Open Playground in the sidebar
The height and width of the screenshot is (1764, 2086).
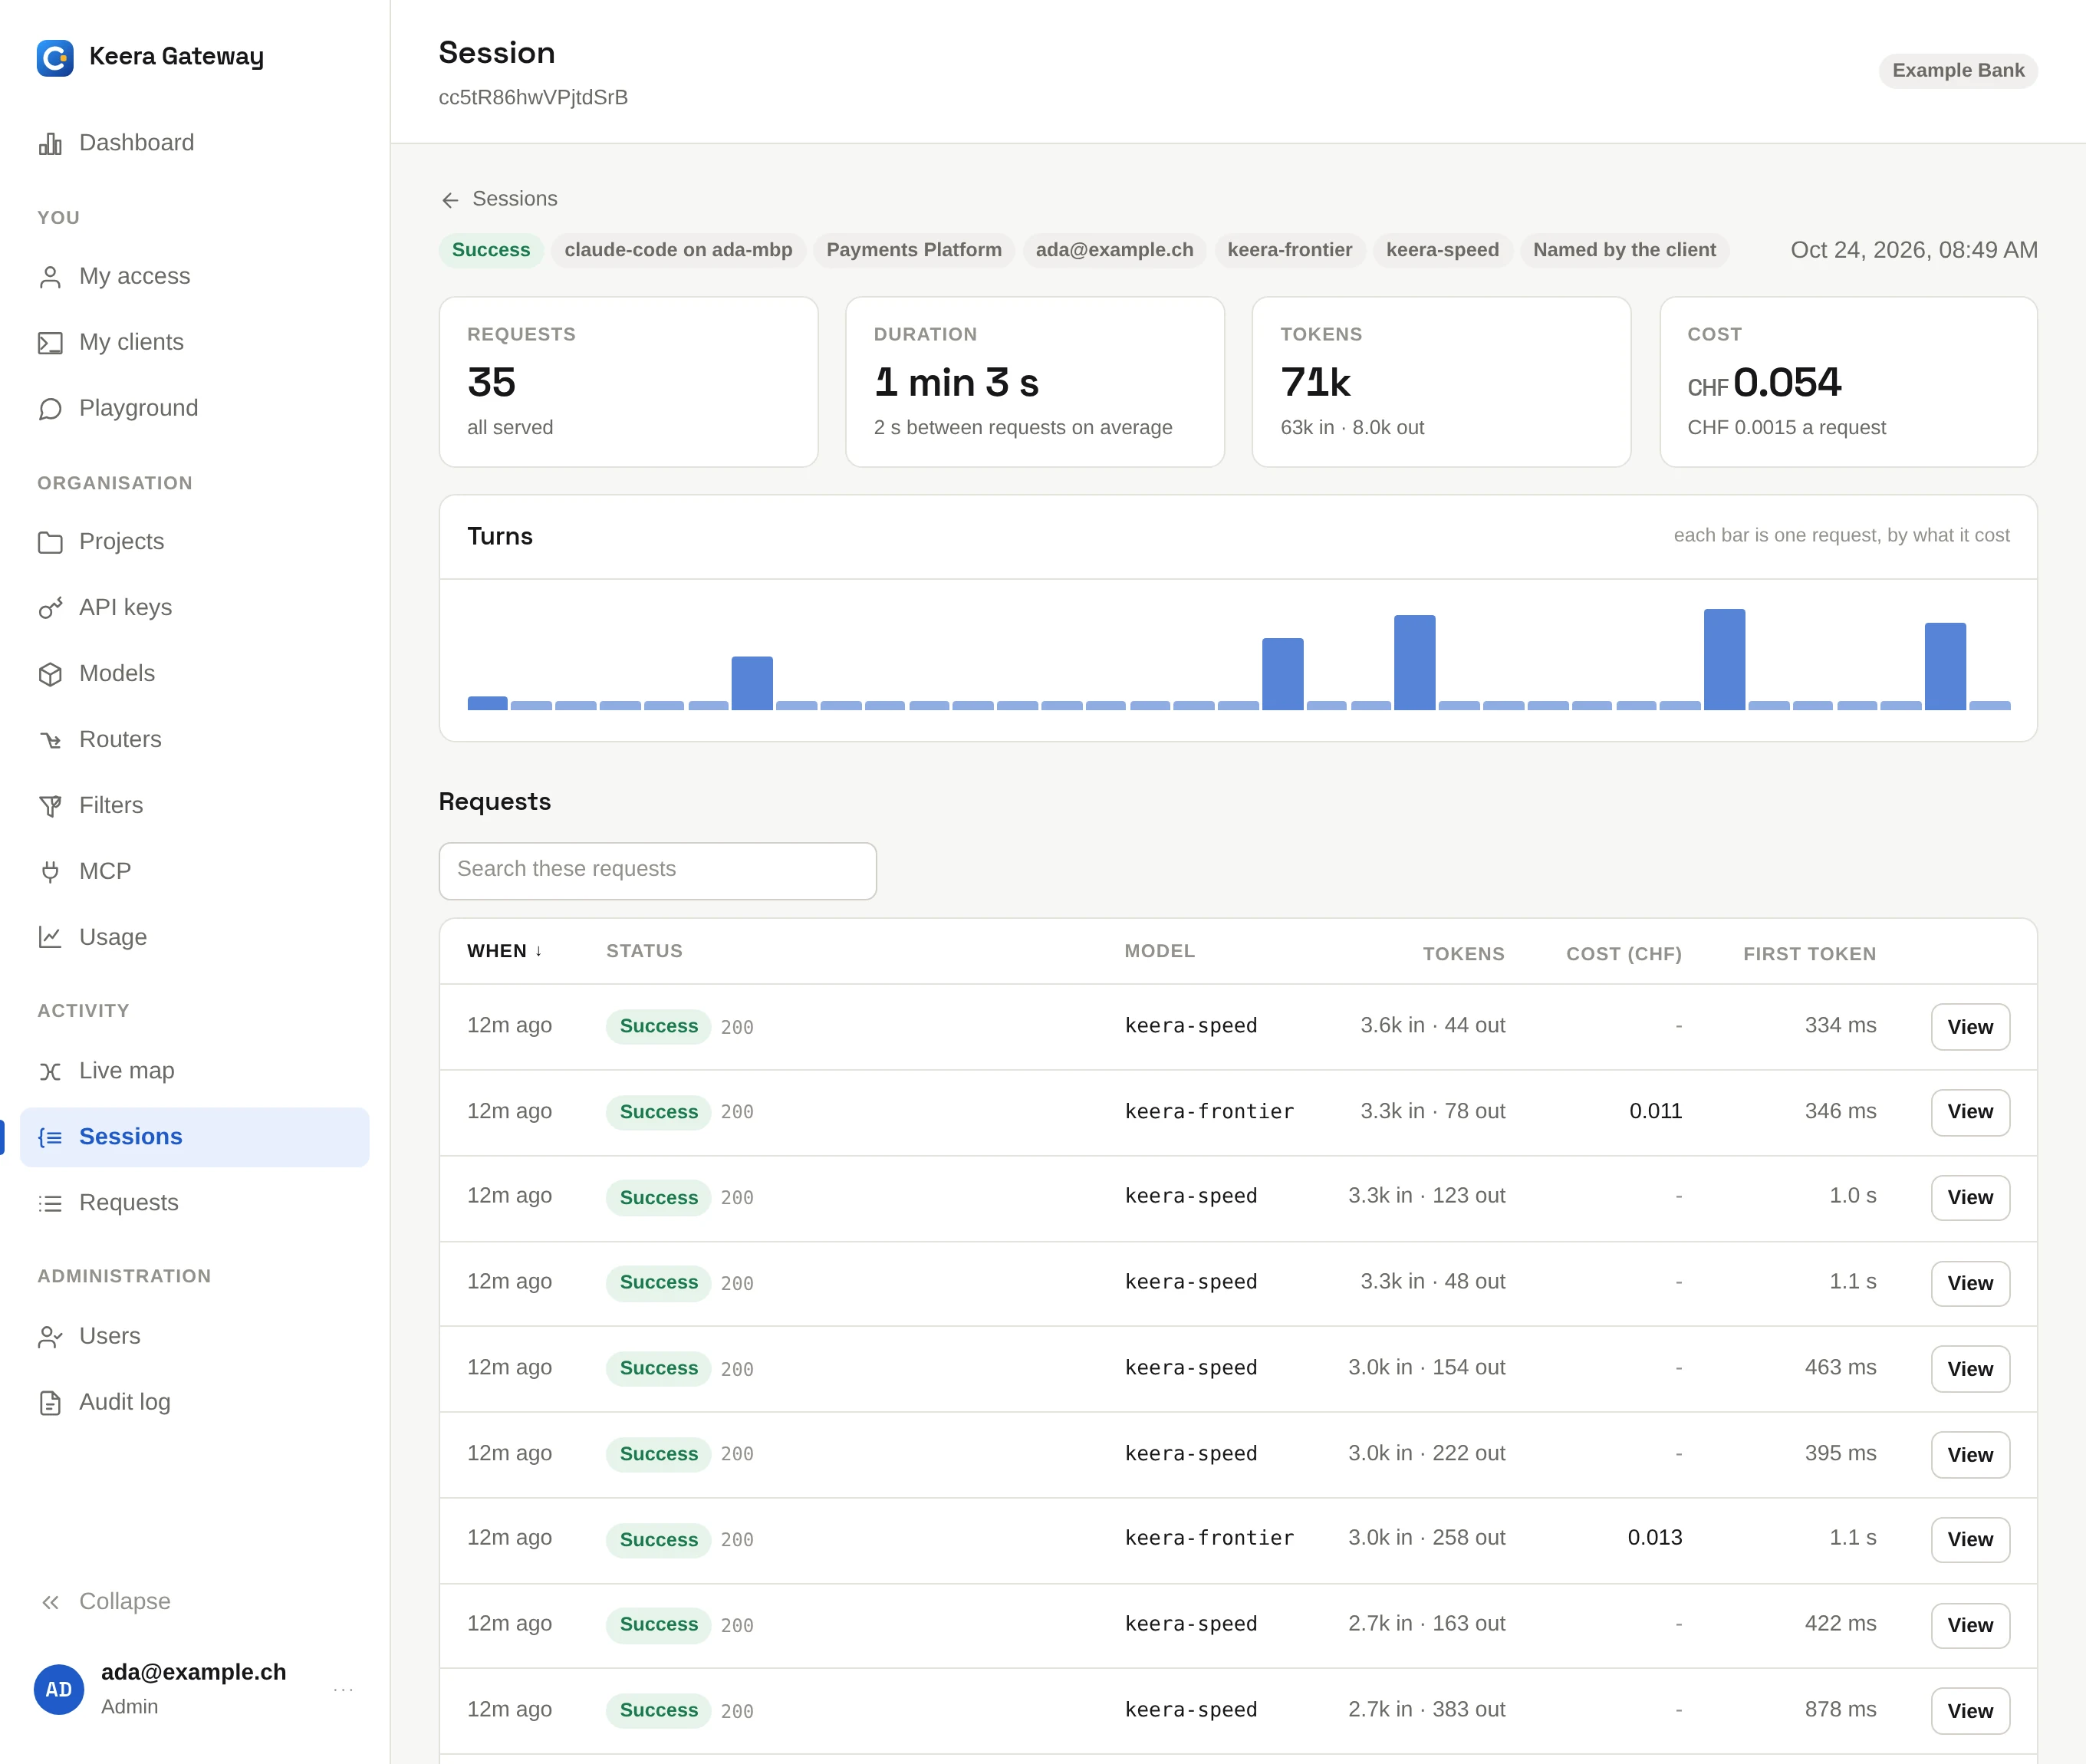[x=195, y=409]
